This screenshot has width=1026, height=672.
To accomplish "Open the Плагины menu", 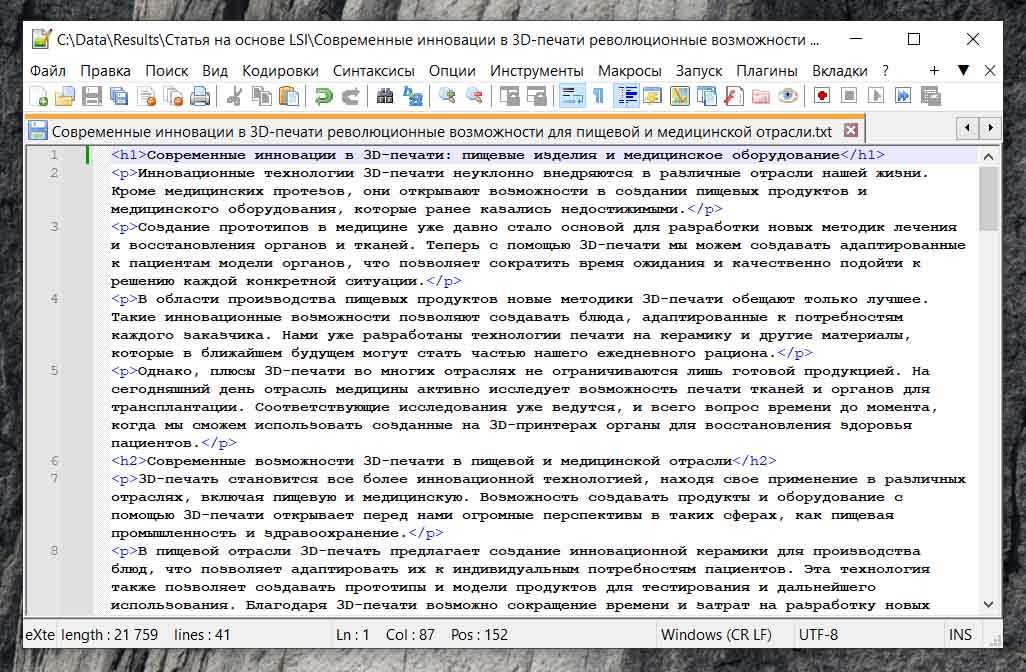I will point(766,71).
